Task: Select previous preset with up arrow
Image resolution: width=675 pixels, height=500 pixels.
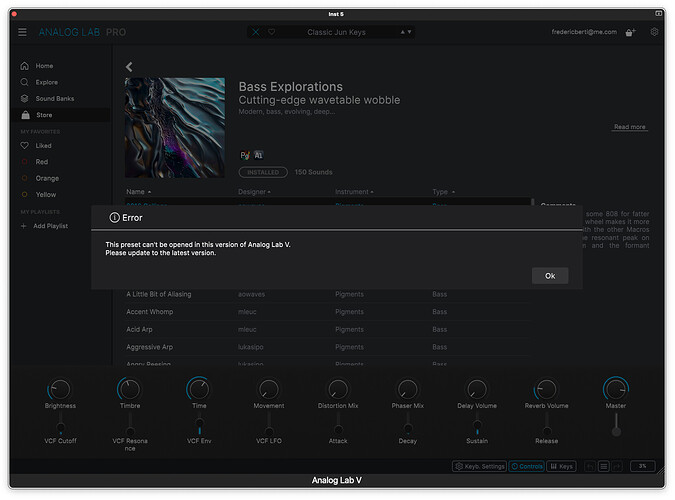Action: [403, 32]
